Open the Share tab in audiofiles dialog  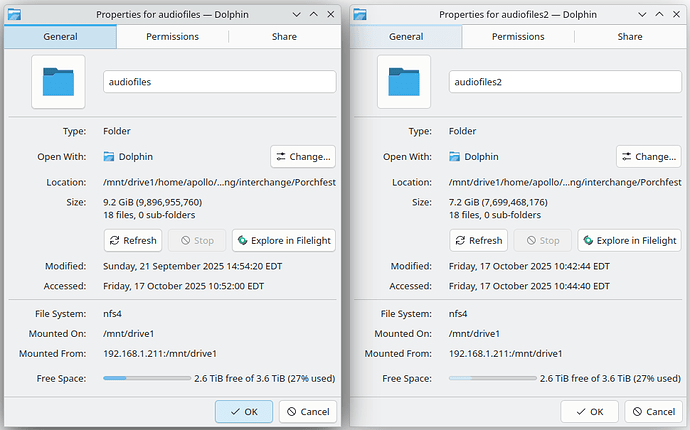coord(284,36)
